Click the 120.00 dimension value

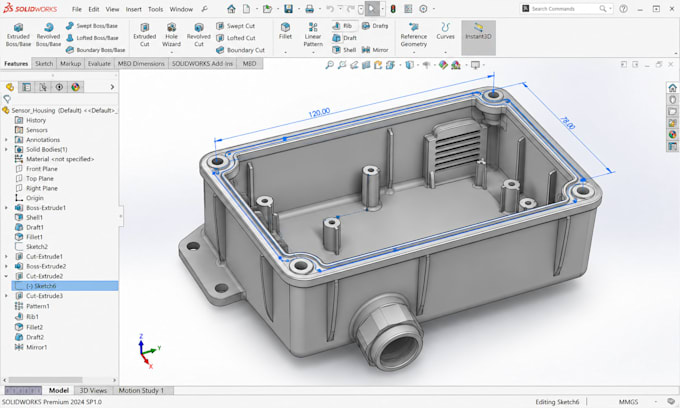pyautogui.click(x=319, y=113)
